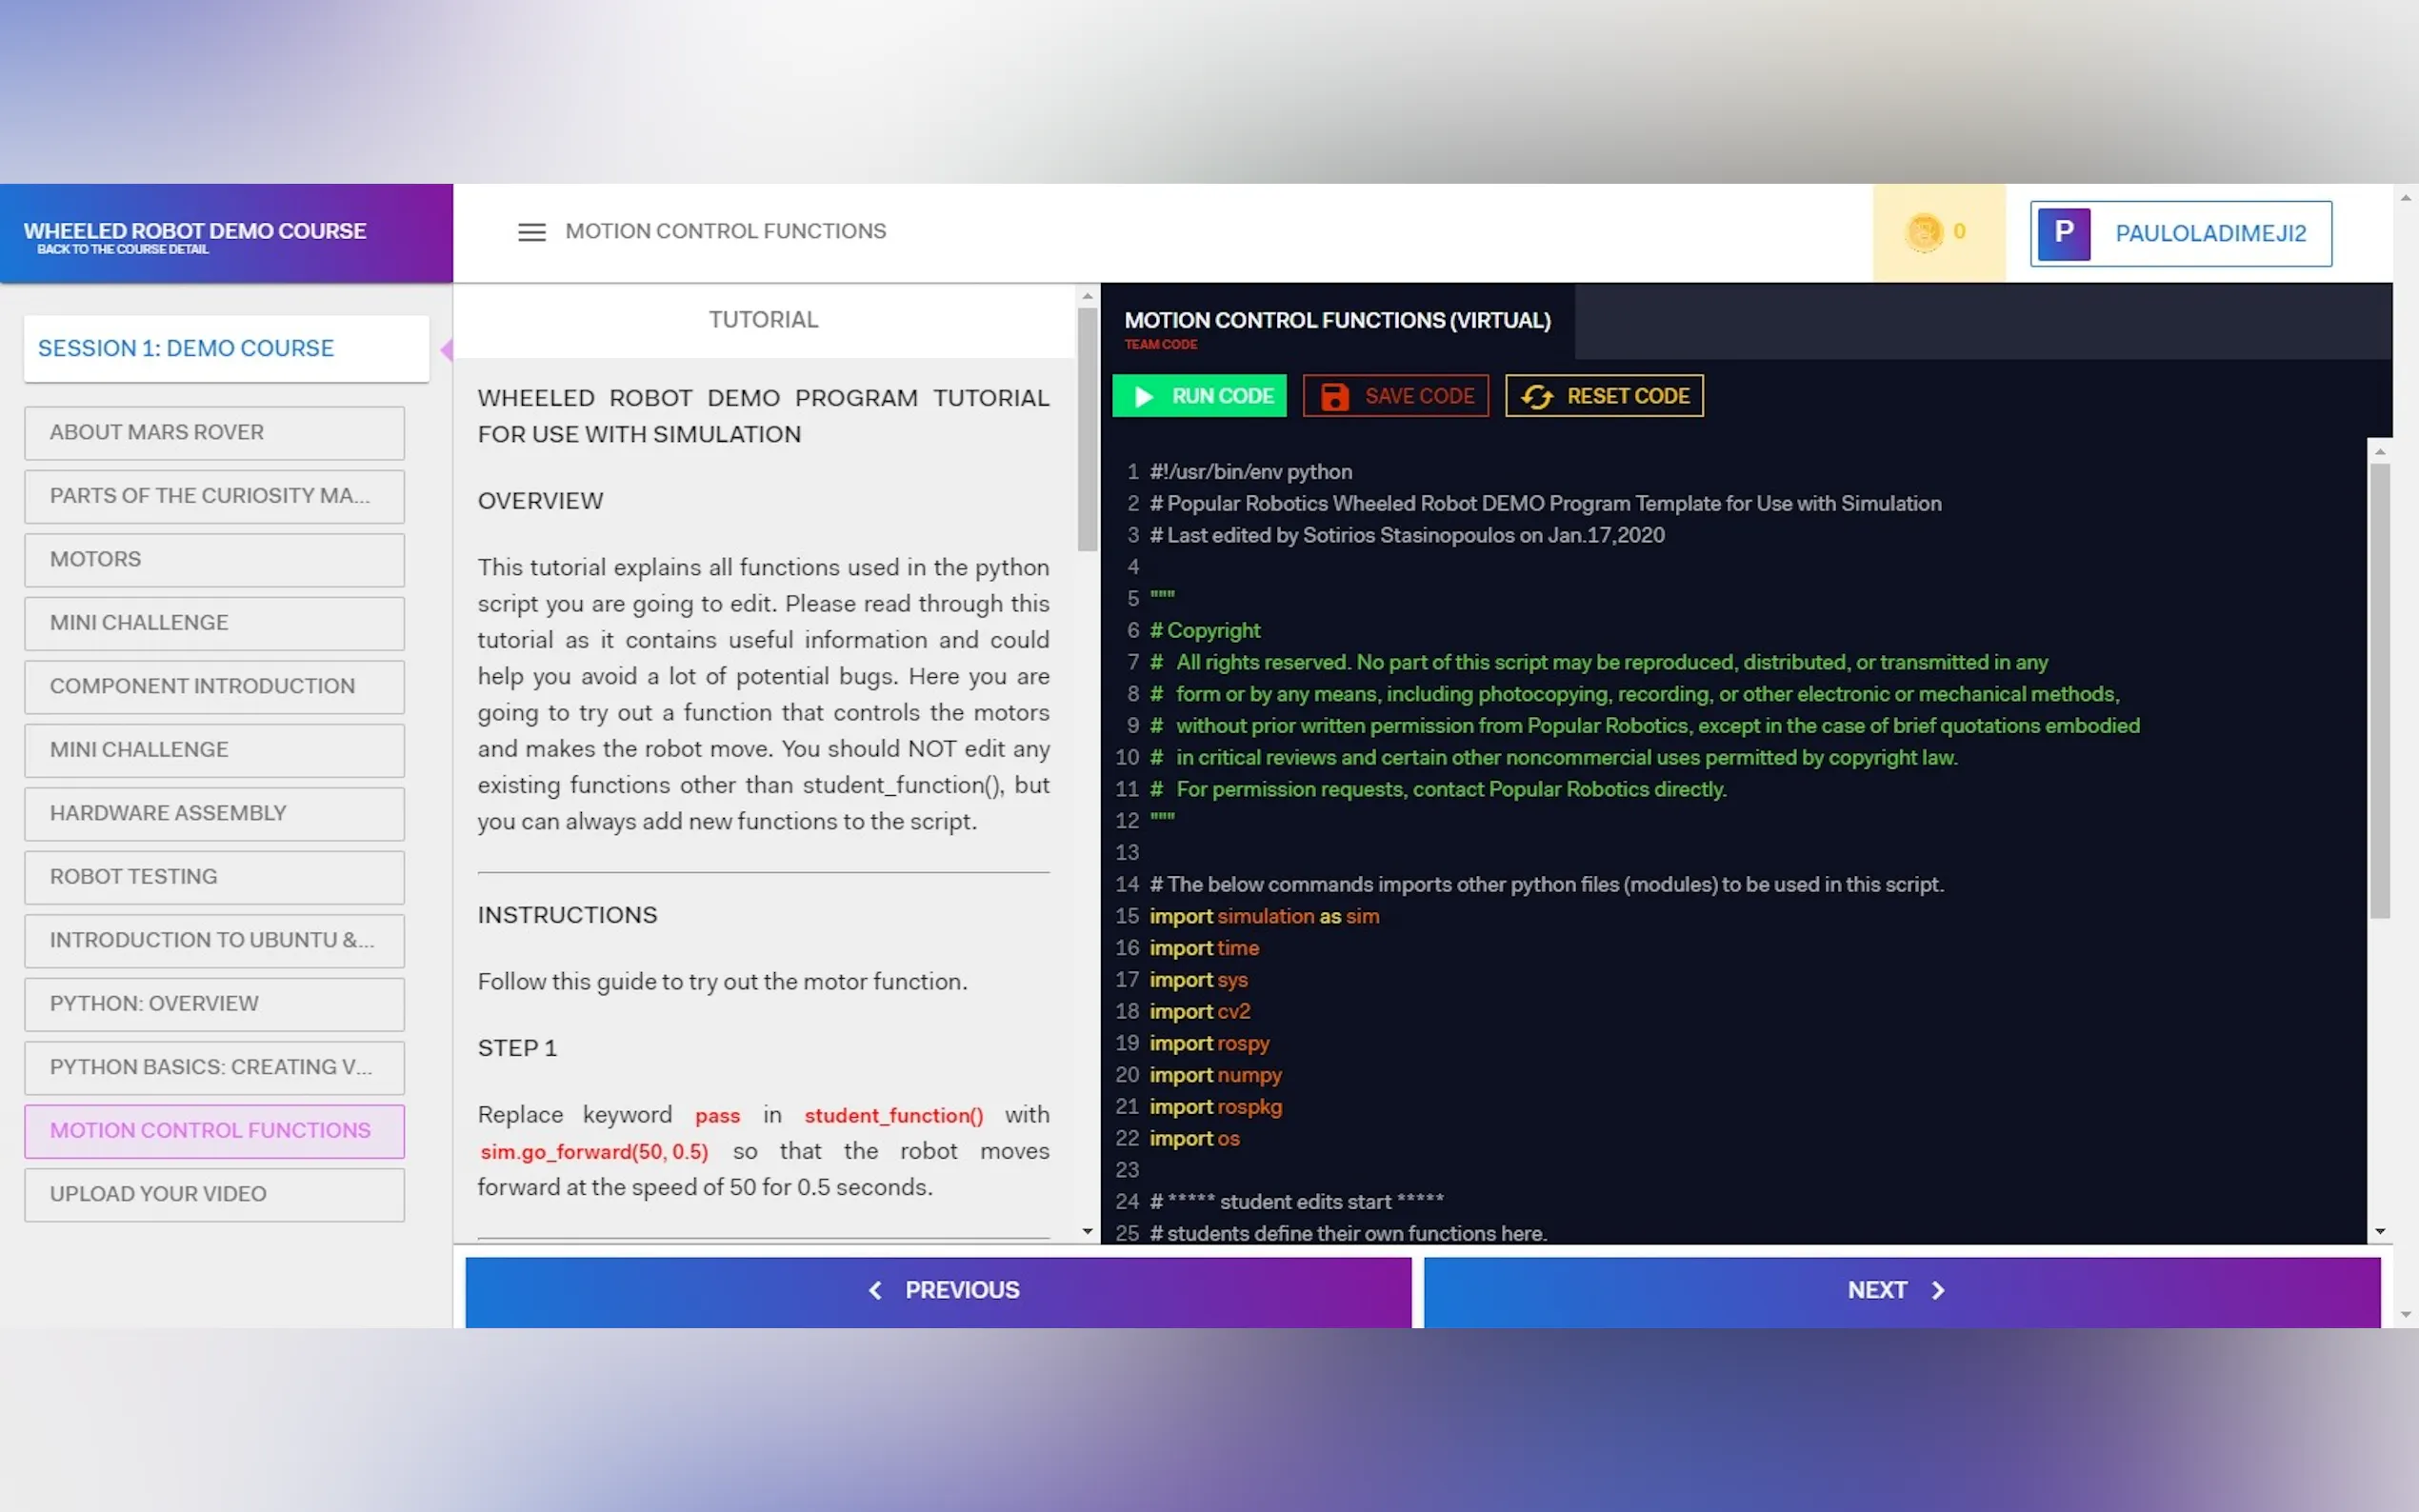Select Motion Control Functions (Virtual) code tab
Image resolution: width=2419 pixels, height=1512 pixels.
tap(1337, 322)
